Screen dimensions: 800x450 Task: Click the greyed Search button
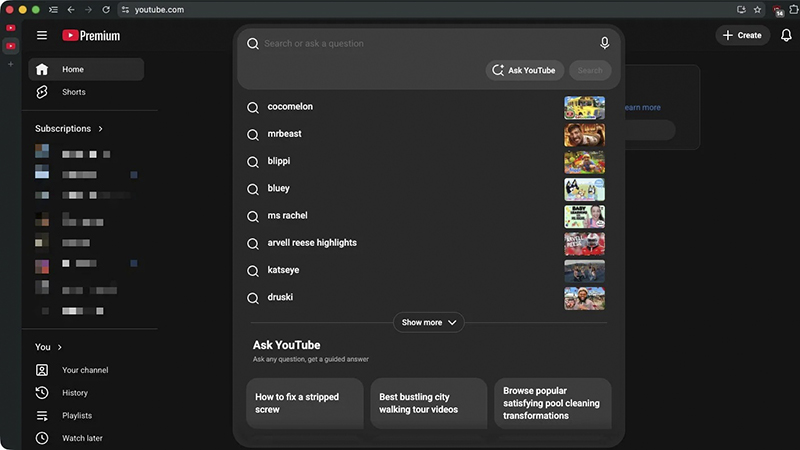point(590,70)
